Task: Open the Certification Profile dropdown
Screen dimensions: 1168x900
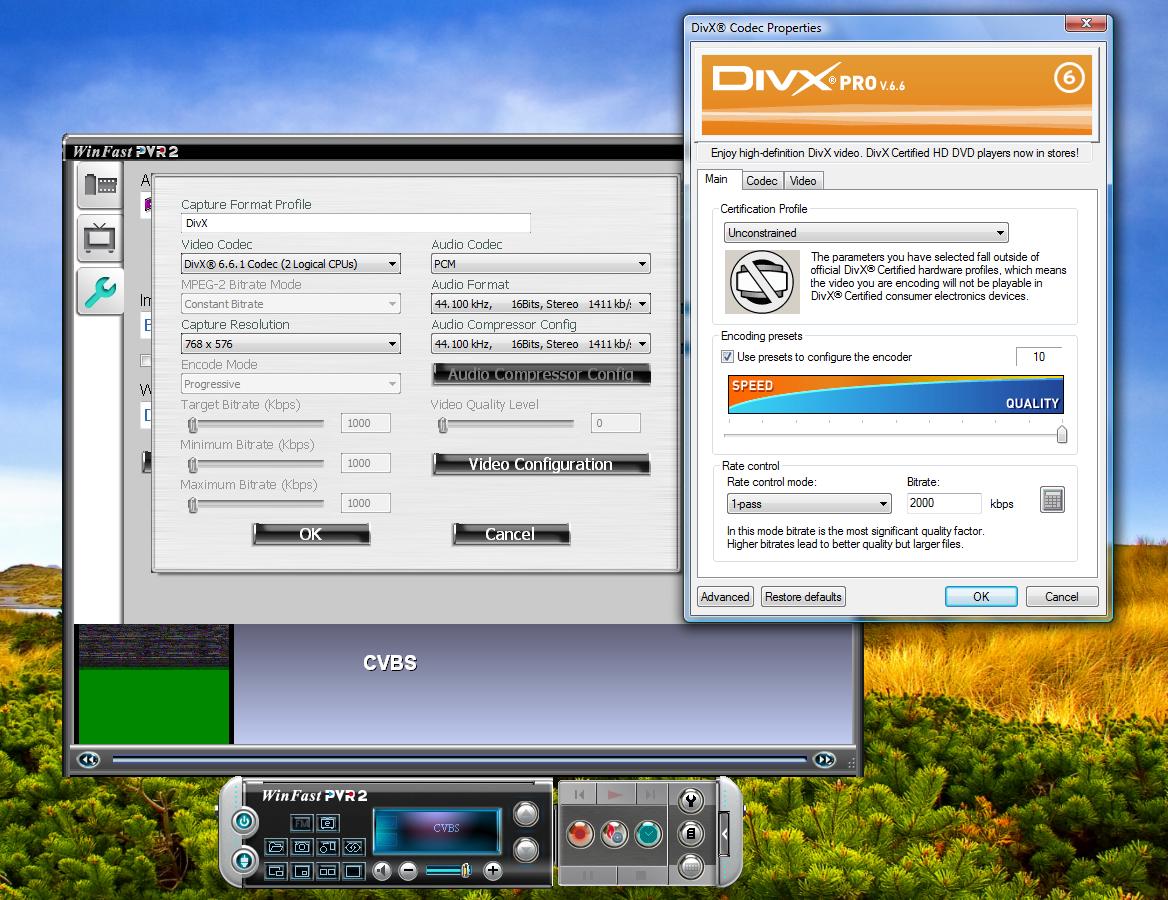Action: 866,232
